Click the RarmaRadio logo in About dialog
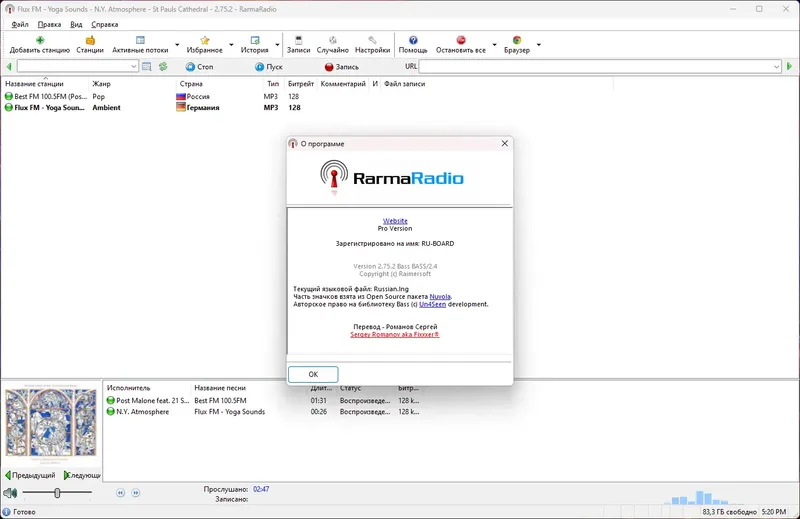The width and height of the screenshot is (800, 519). (x=391, y=177)
